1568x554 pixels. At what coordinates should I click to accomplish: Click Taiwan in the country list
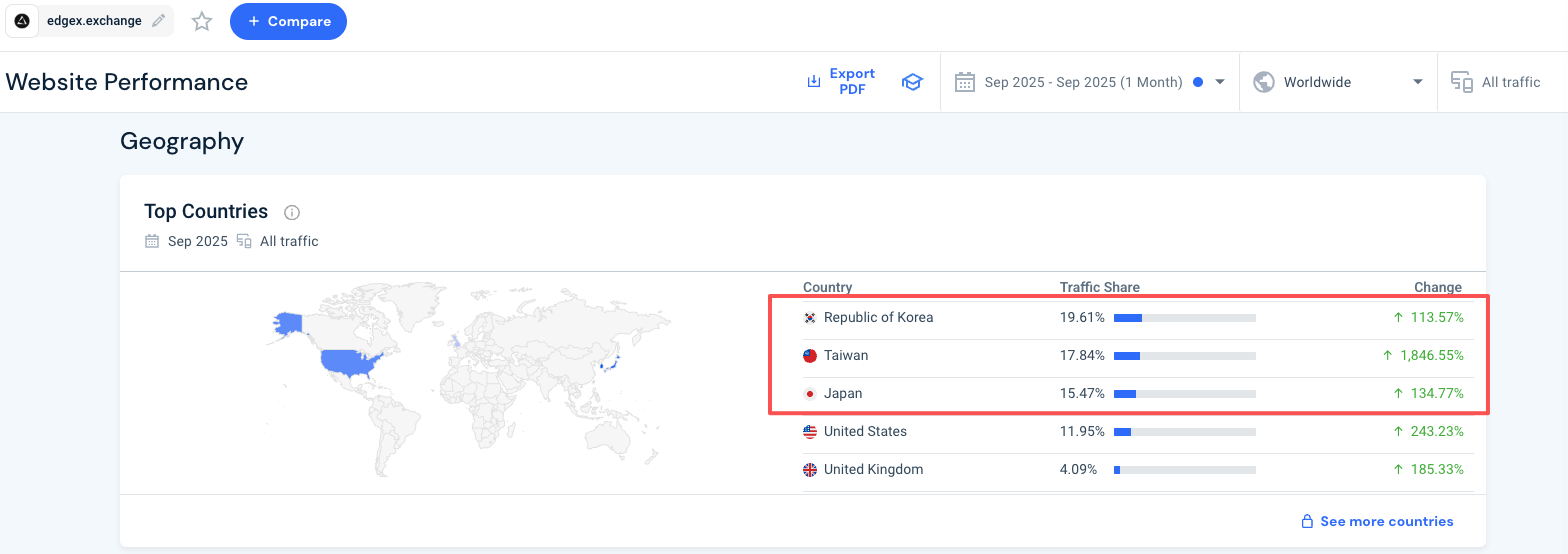846,355
